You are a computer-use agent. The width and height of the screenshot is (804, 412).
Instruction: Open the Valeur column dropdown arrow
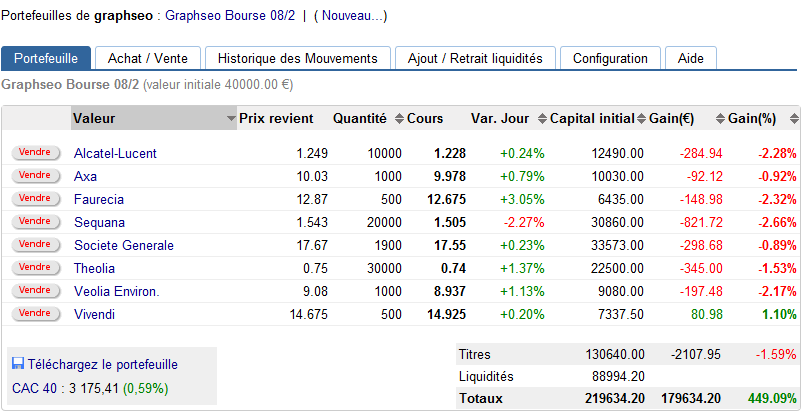231,119
